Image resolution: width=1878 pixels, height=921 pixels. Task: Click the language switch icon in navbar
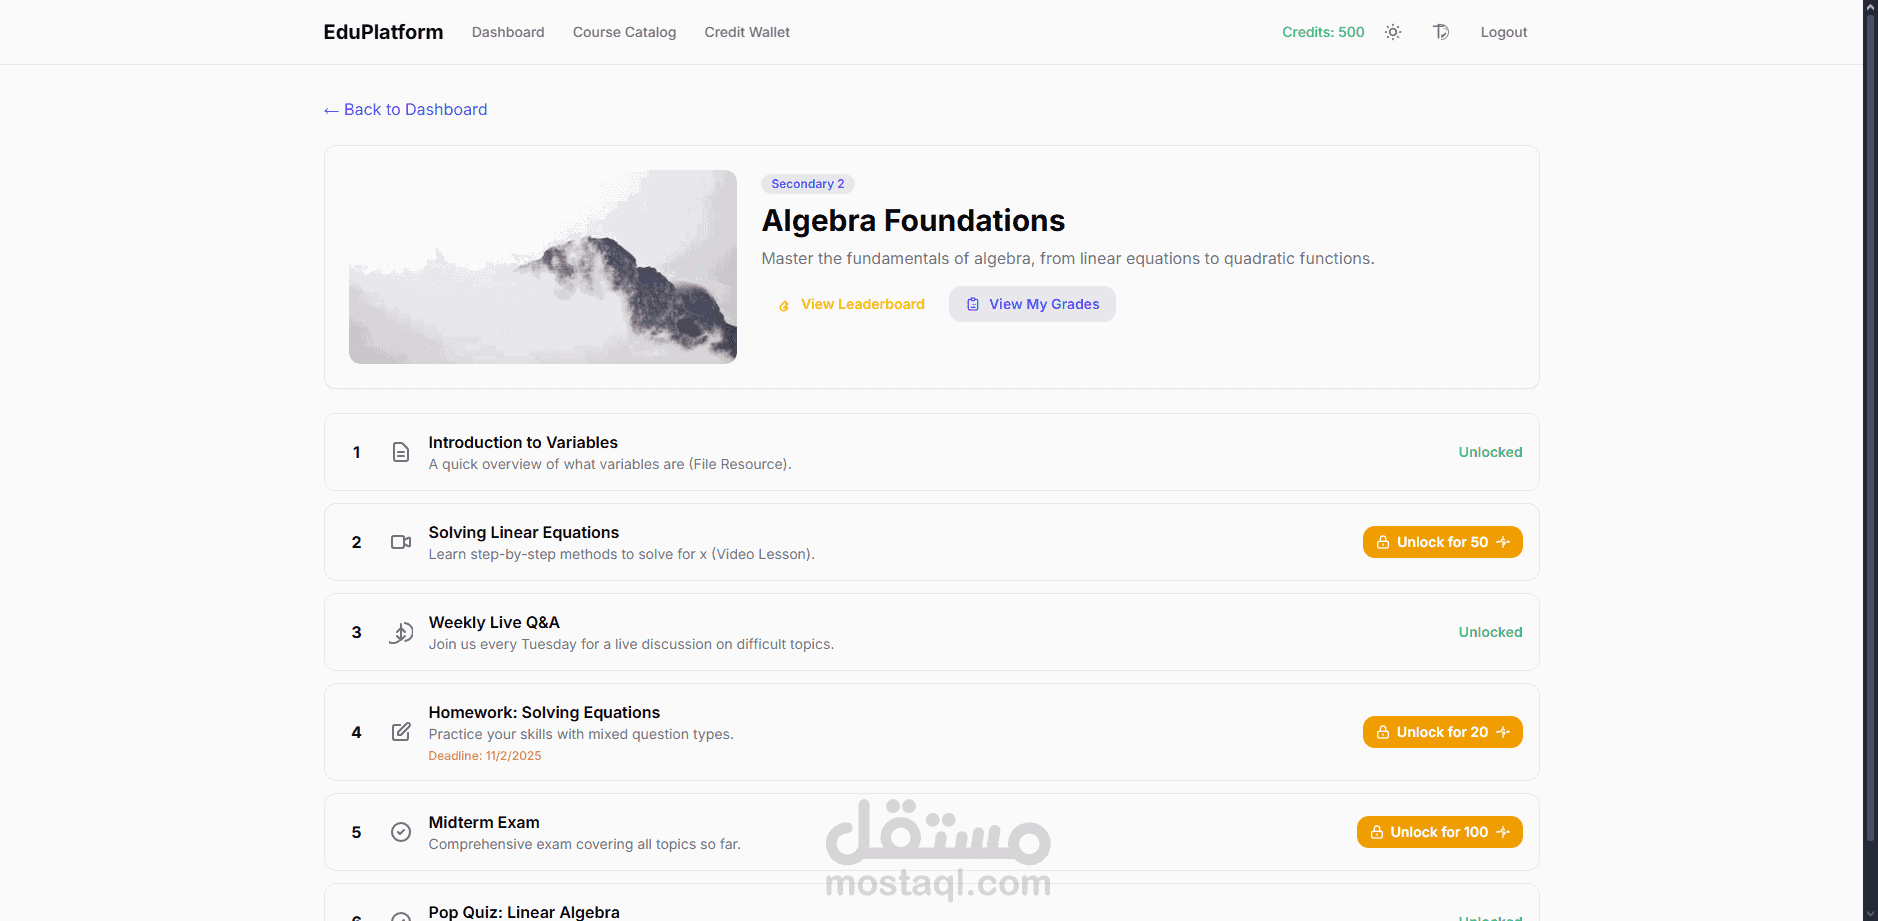(1441, 32)
